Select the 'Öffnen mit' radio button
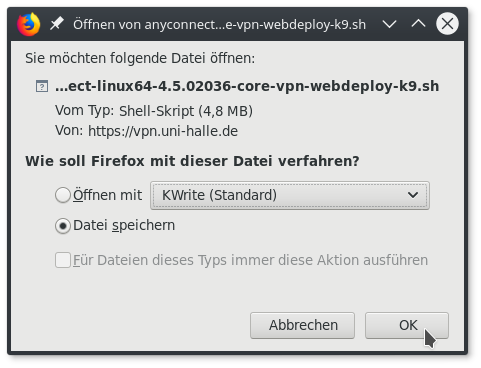 point(63,195)
